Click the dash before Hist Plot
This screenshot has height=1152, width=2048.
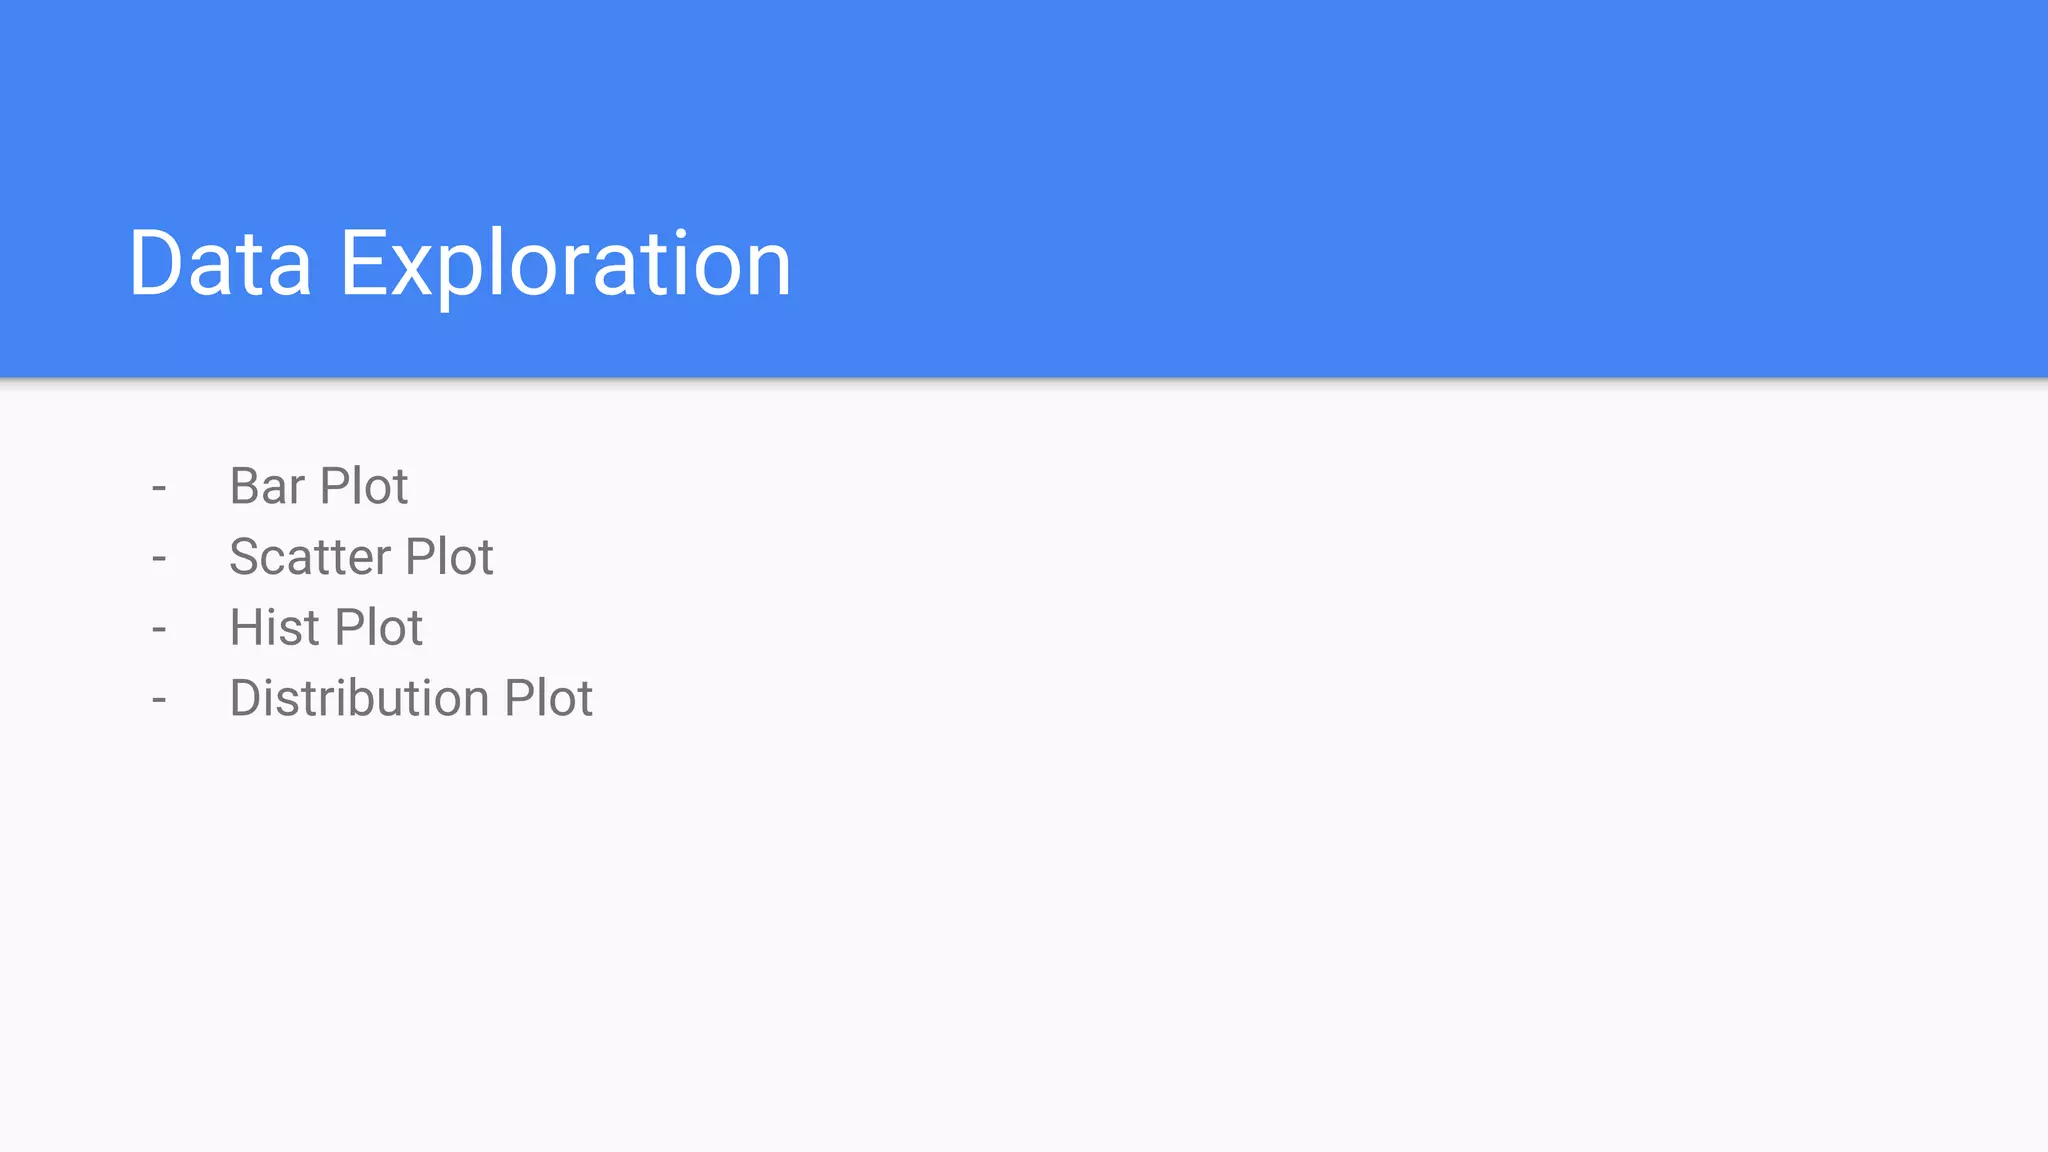click(159, 630)
